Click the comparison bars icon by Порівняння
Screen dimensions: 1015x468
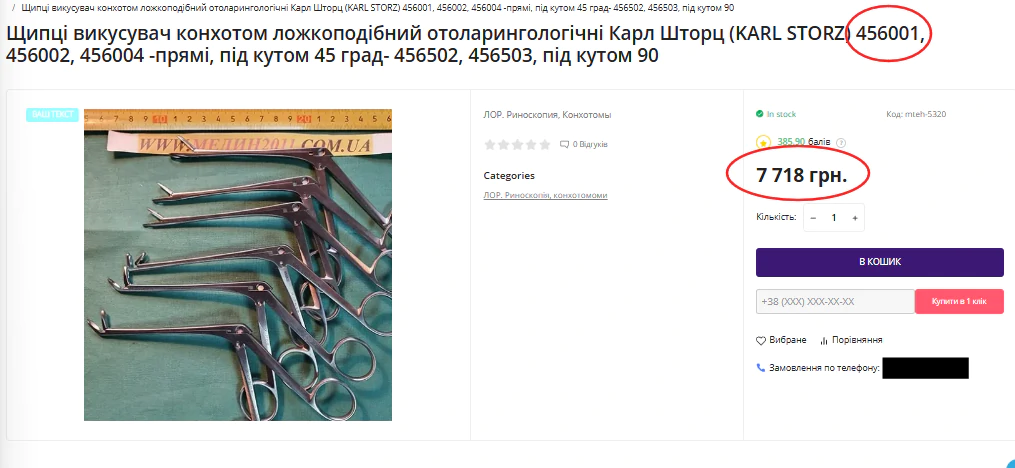tap(824, 340)
